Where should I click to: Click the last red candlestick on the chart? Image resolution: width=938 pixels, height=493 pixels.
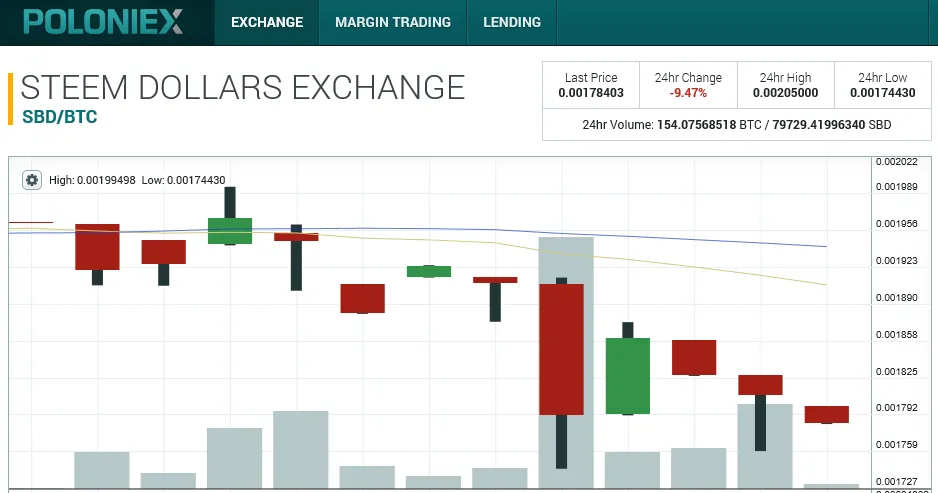point(827,414)
